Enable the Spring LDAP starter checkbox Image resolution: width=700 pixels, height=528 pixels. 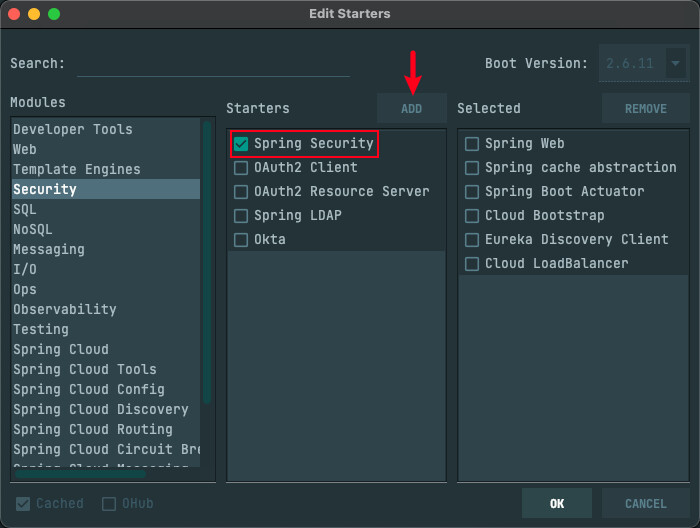tap(241, 216)
